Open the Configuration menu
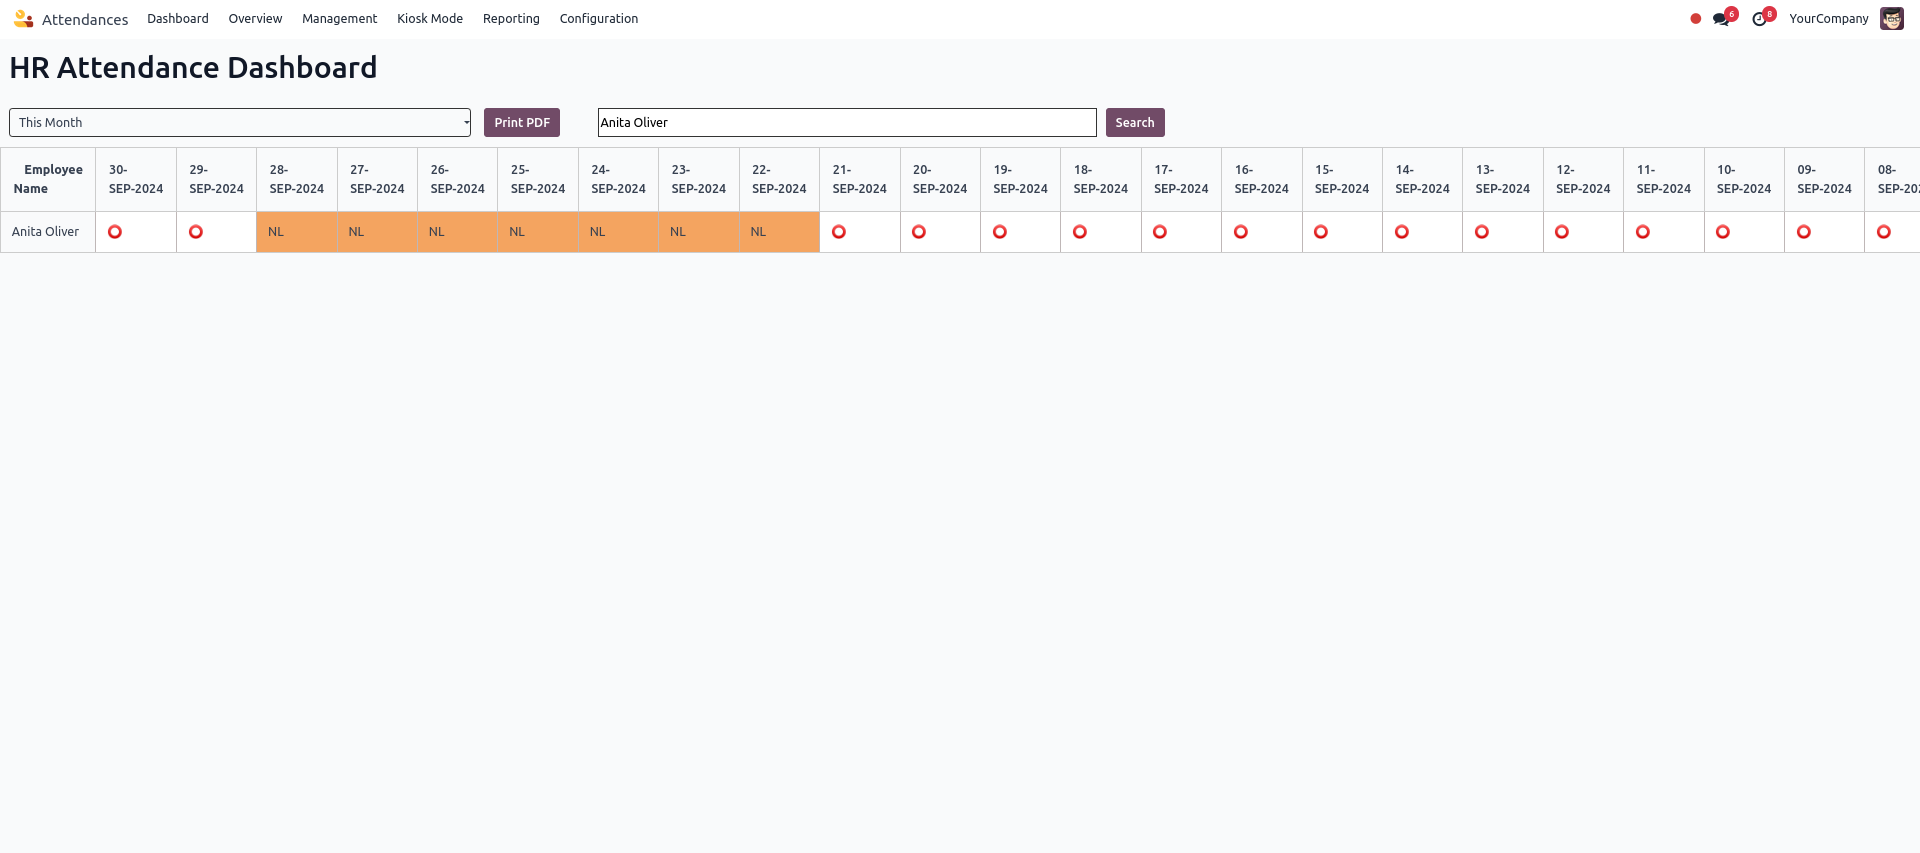Image resolution: width=1920 pixels, height=853 pixels. pos(598,19)
